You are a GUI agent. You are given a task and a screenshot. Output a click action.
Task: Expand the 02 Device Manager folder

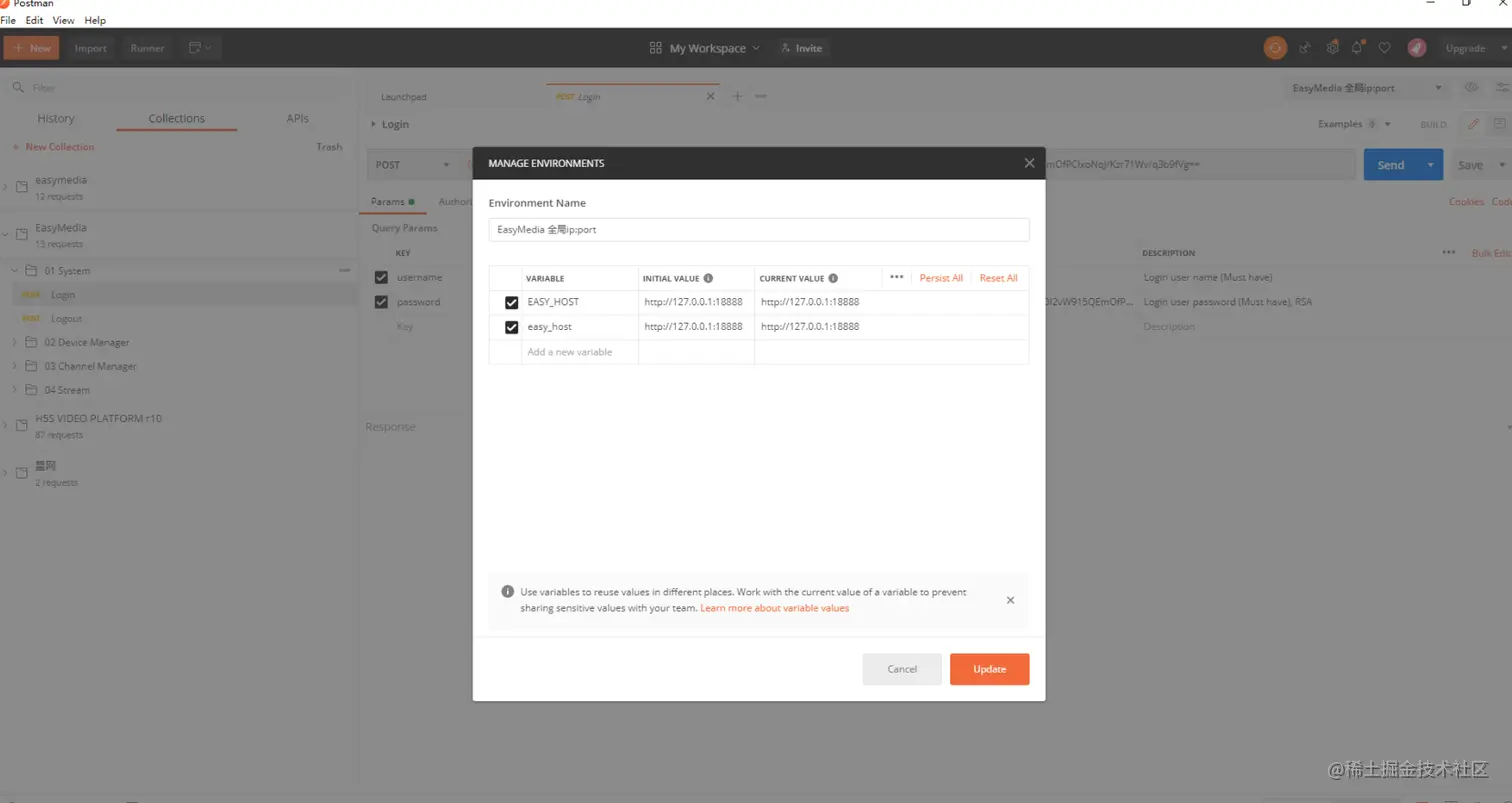click(14, 342)
